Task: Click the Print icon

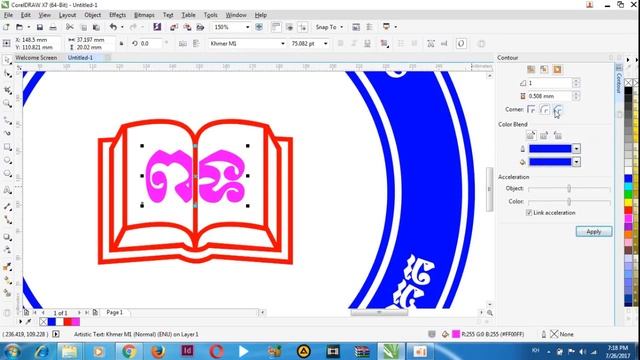Action: (53, 27)
